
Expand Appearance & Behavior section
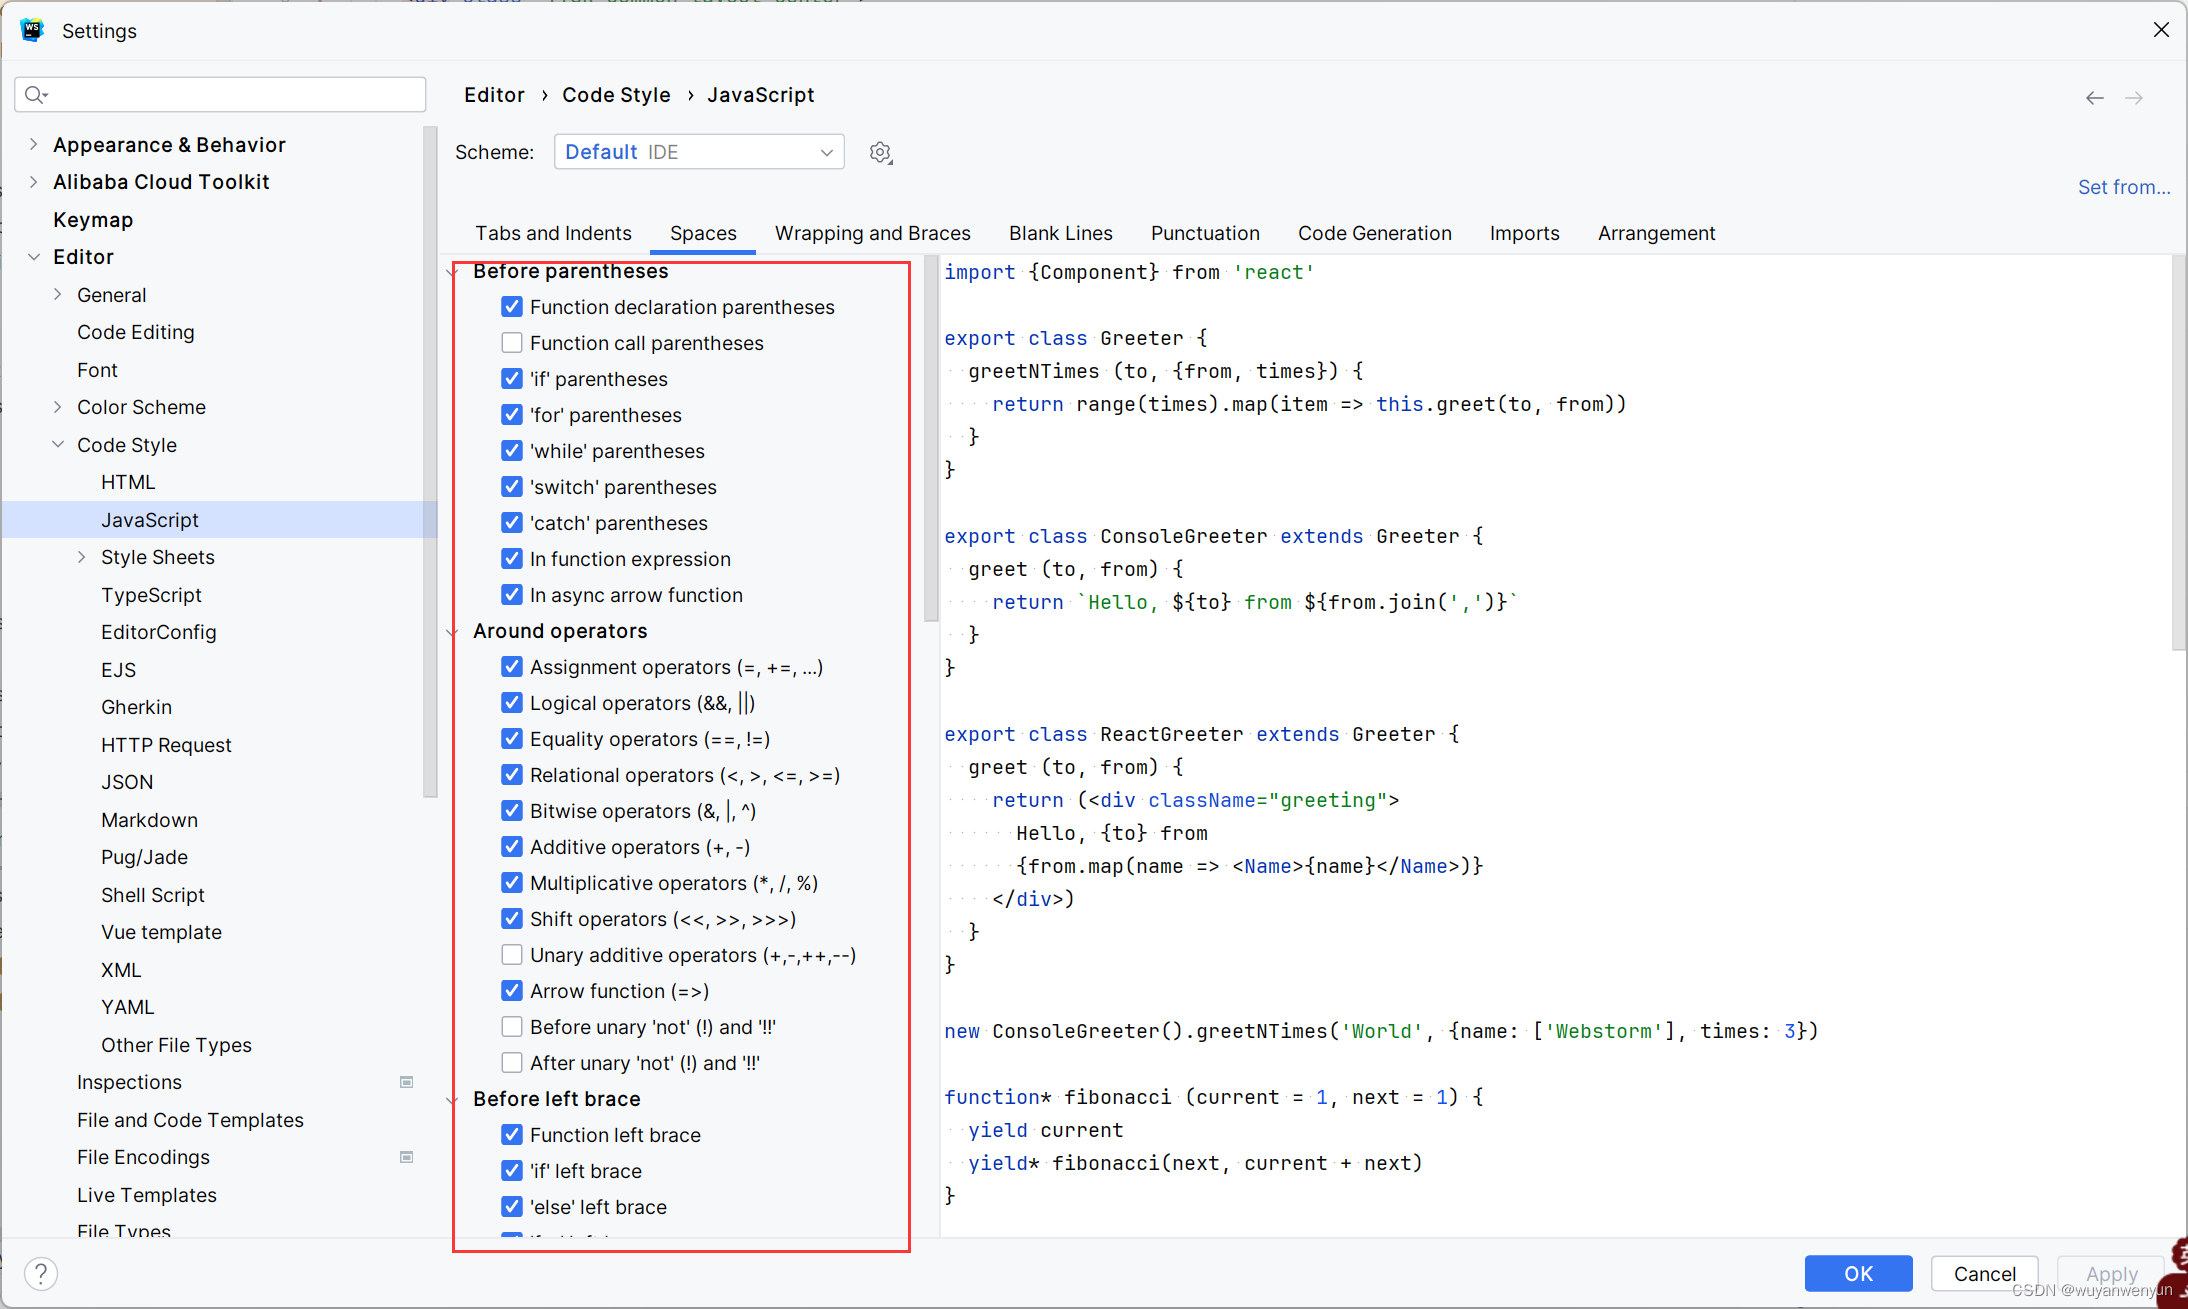34,145
